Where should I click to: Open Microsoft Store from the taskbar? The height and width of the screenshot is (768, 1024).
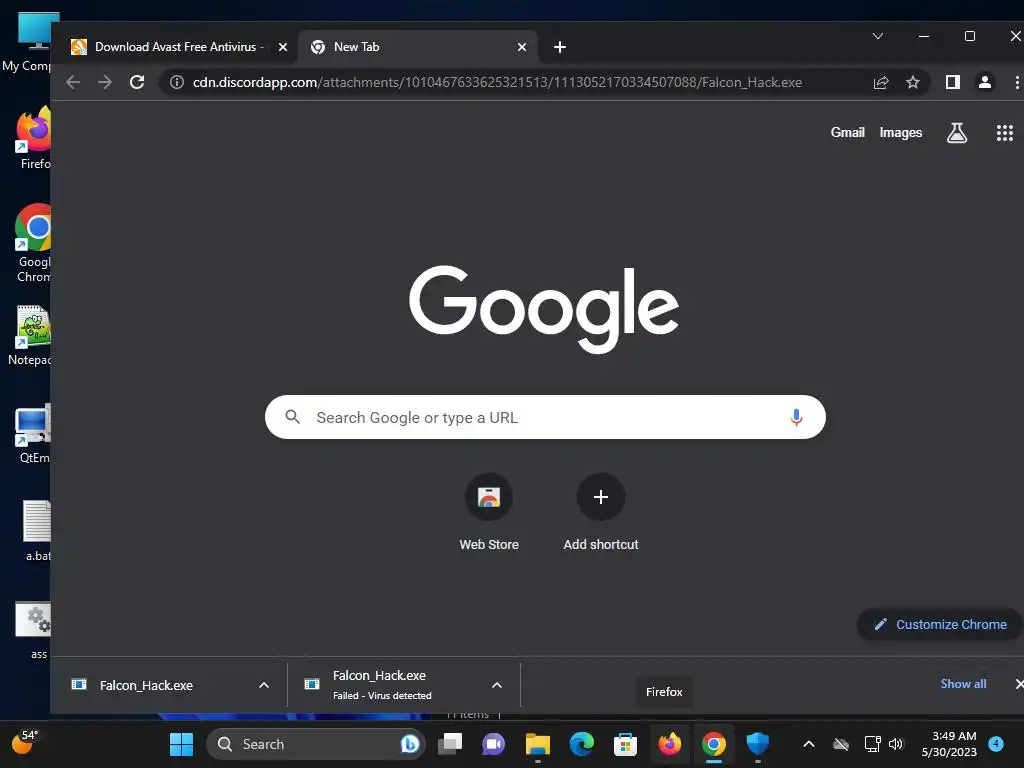(626, 744)
